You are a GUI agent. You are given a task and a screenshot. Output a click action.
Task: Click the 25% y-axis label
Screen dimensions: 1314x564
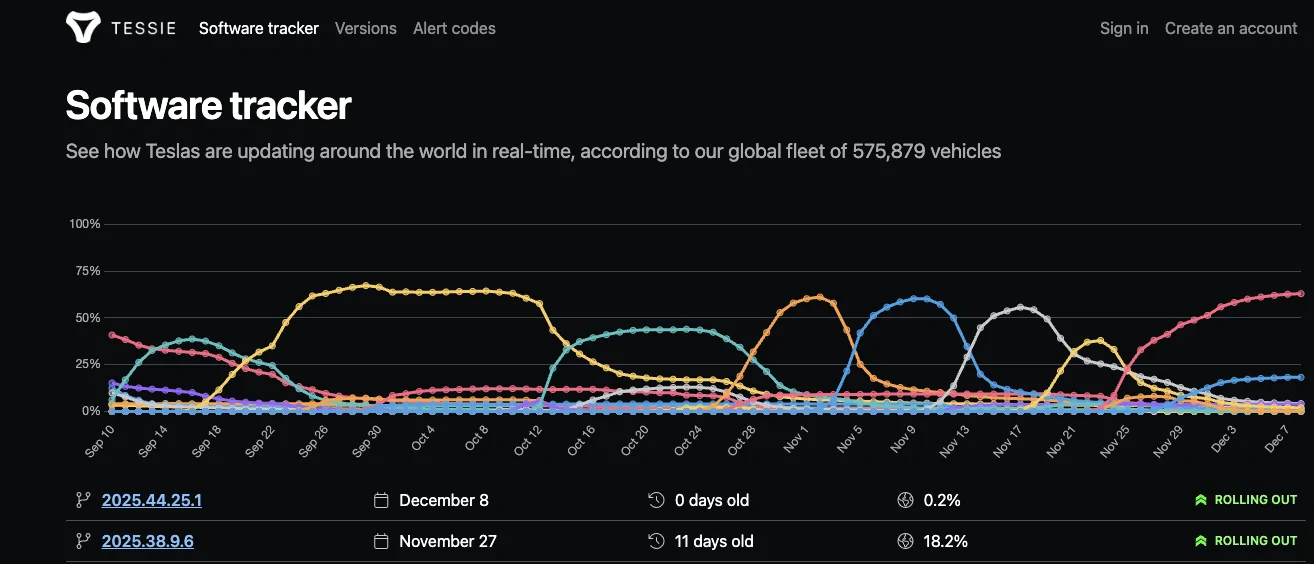[88, 364]
